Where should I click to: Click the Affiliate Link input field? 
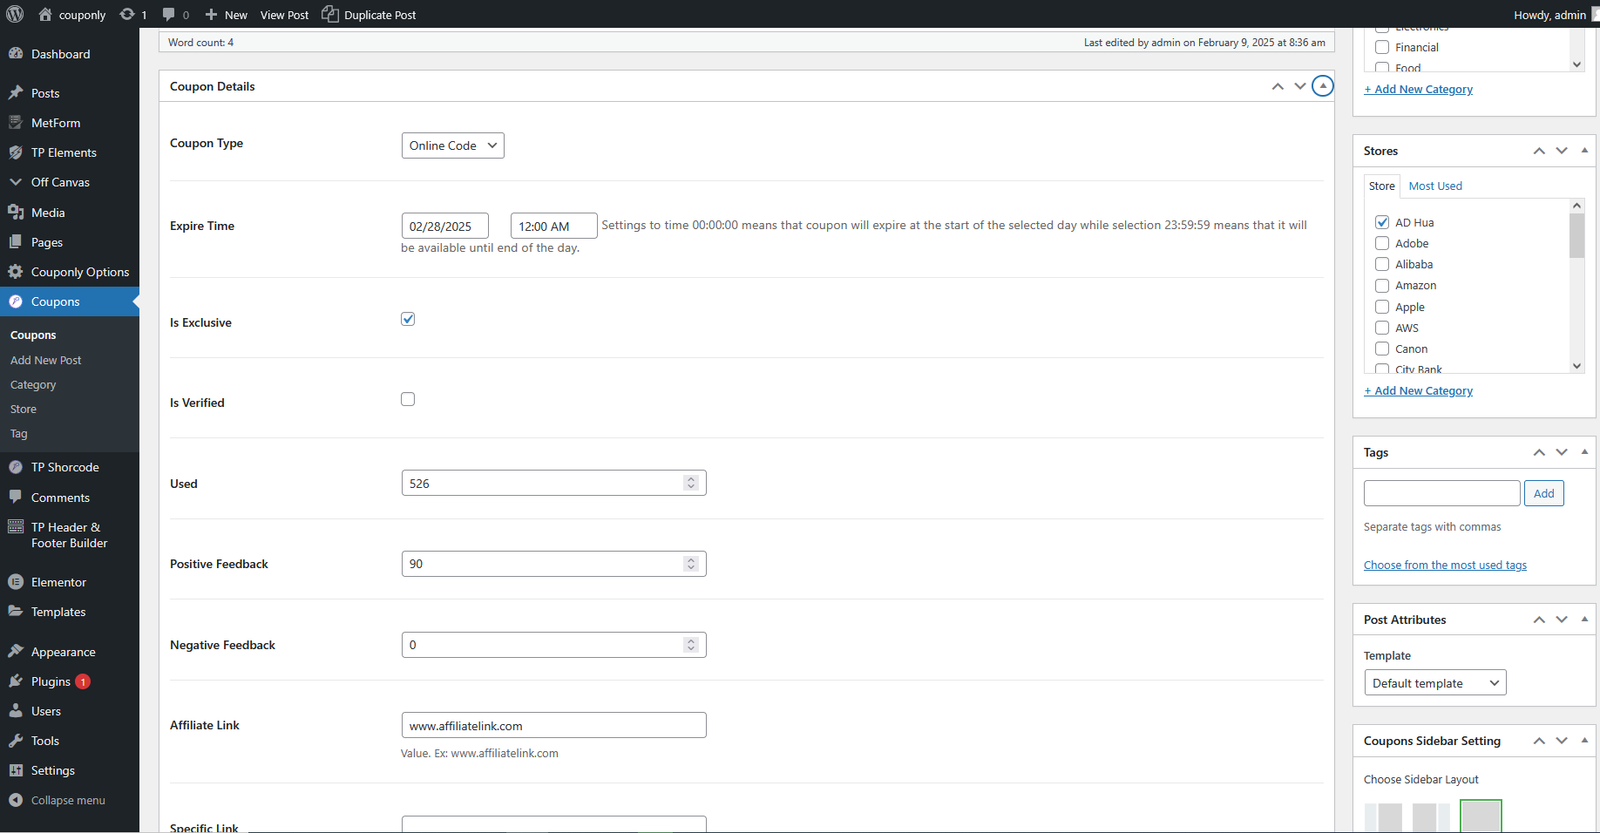[553, 726]
